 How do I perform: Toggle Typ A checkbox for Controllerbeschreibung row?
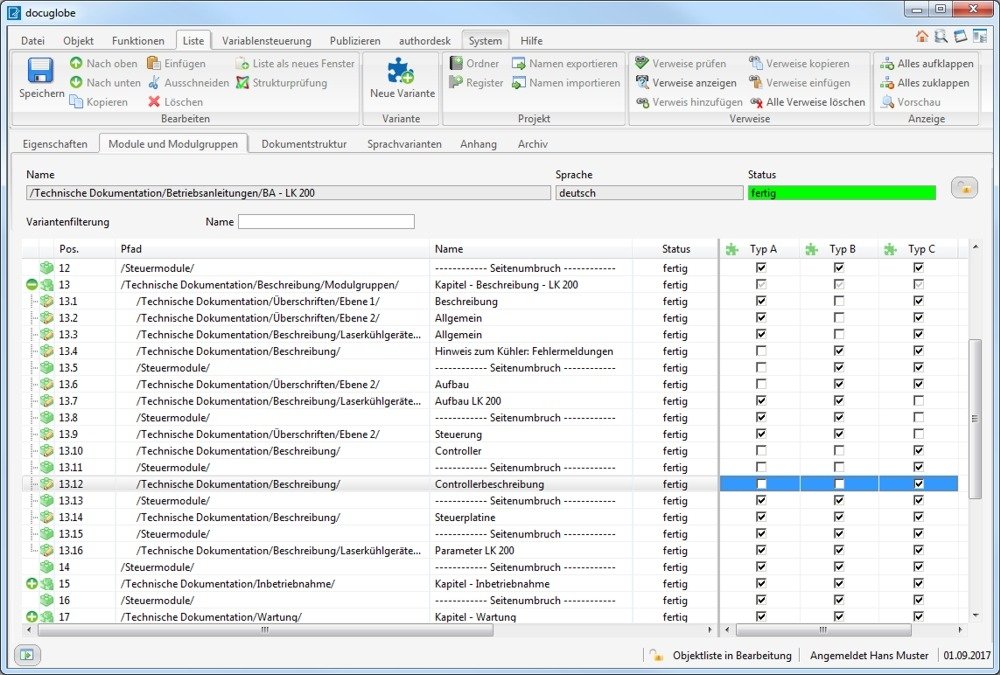(761, 484)
